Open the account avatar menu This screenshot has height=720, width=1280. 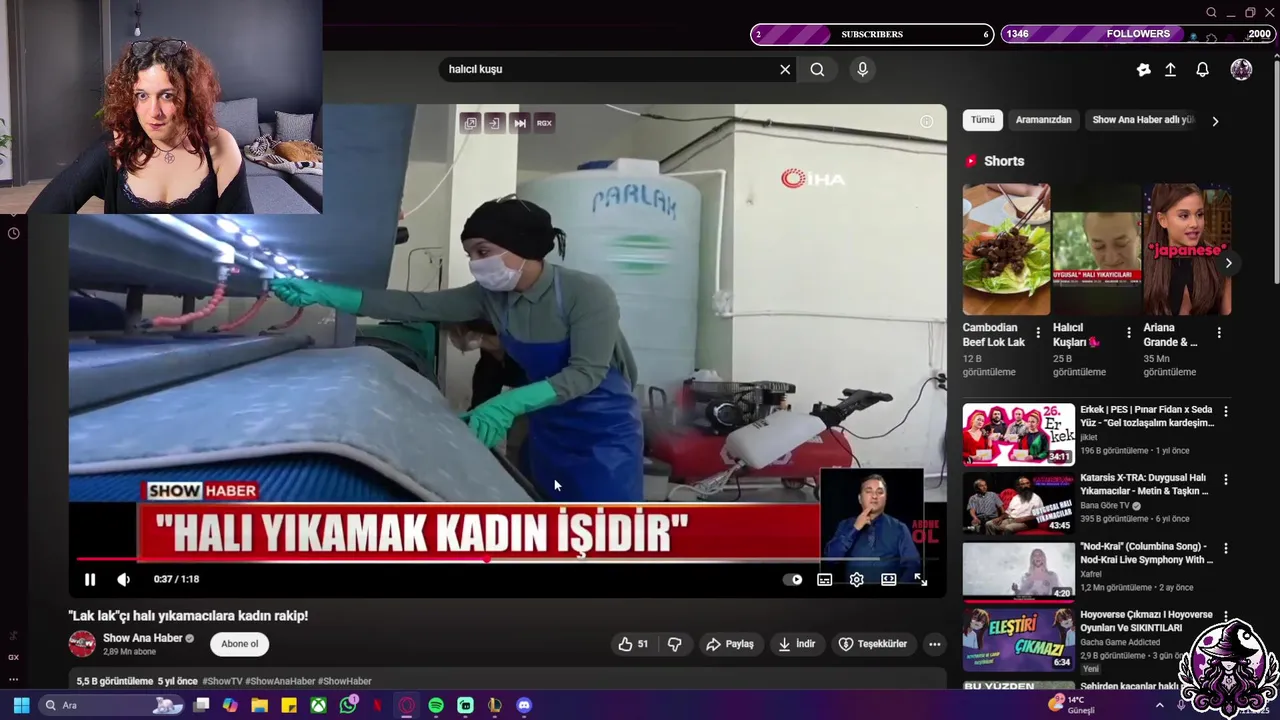click(1241, 69)
